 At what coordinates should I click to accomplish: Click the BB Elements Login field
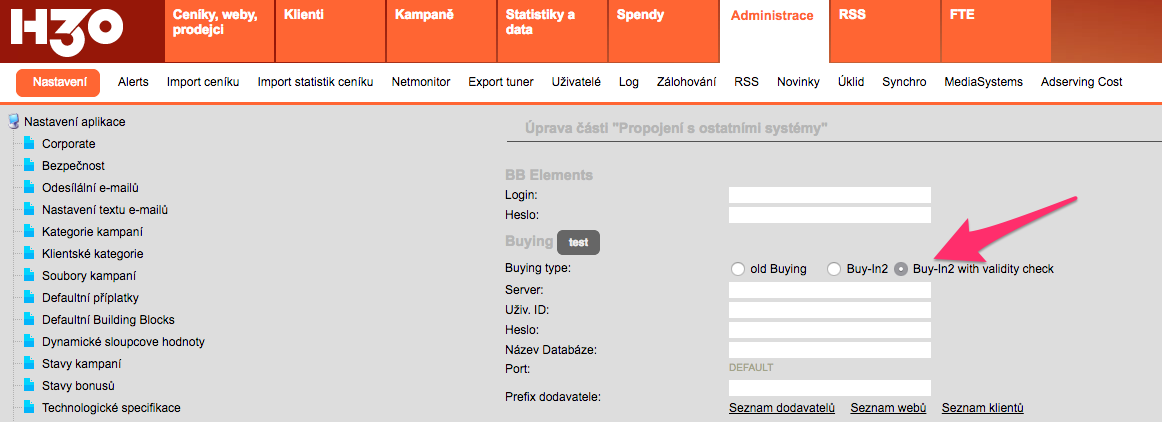(x=829, y=195)
